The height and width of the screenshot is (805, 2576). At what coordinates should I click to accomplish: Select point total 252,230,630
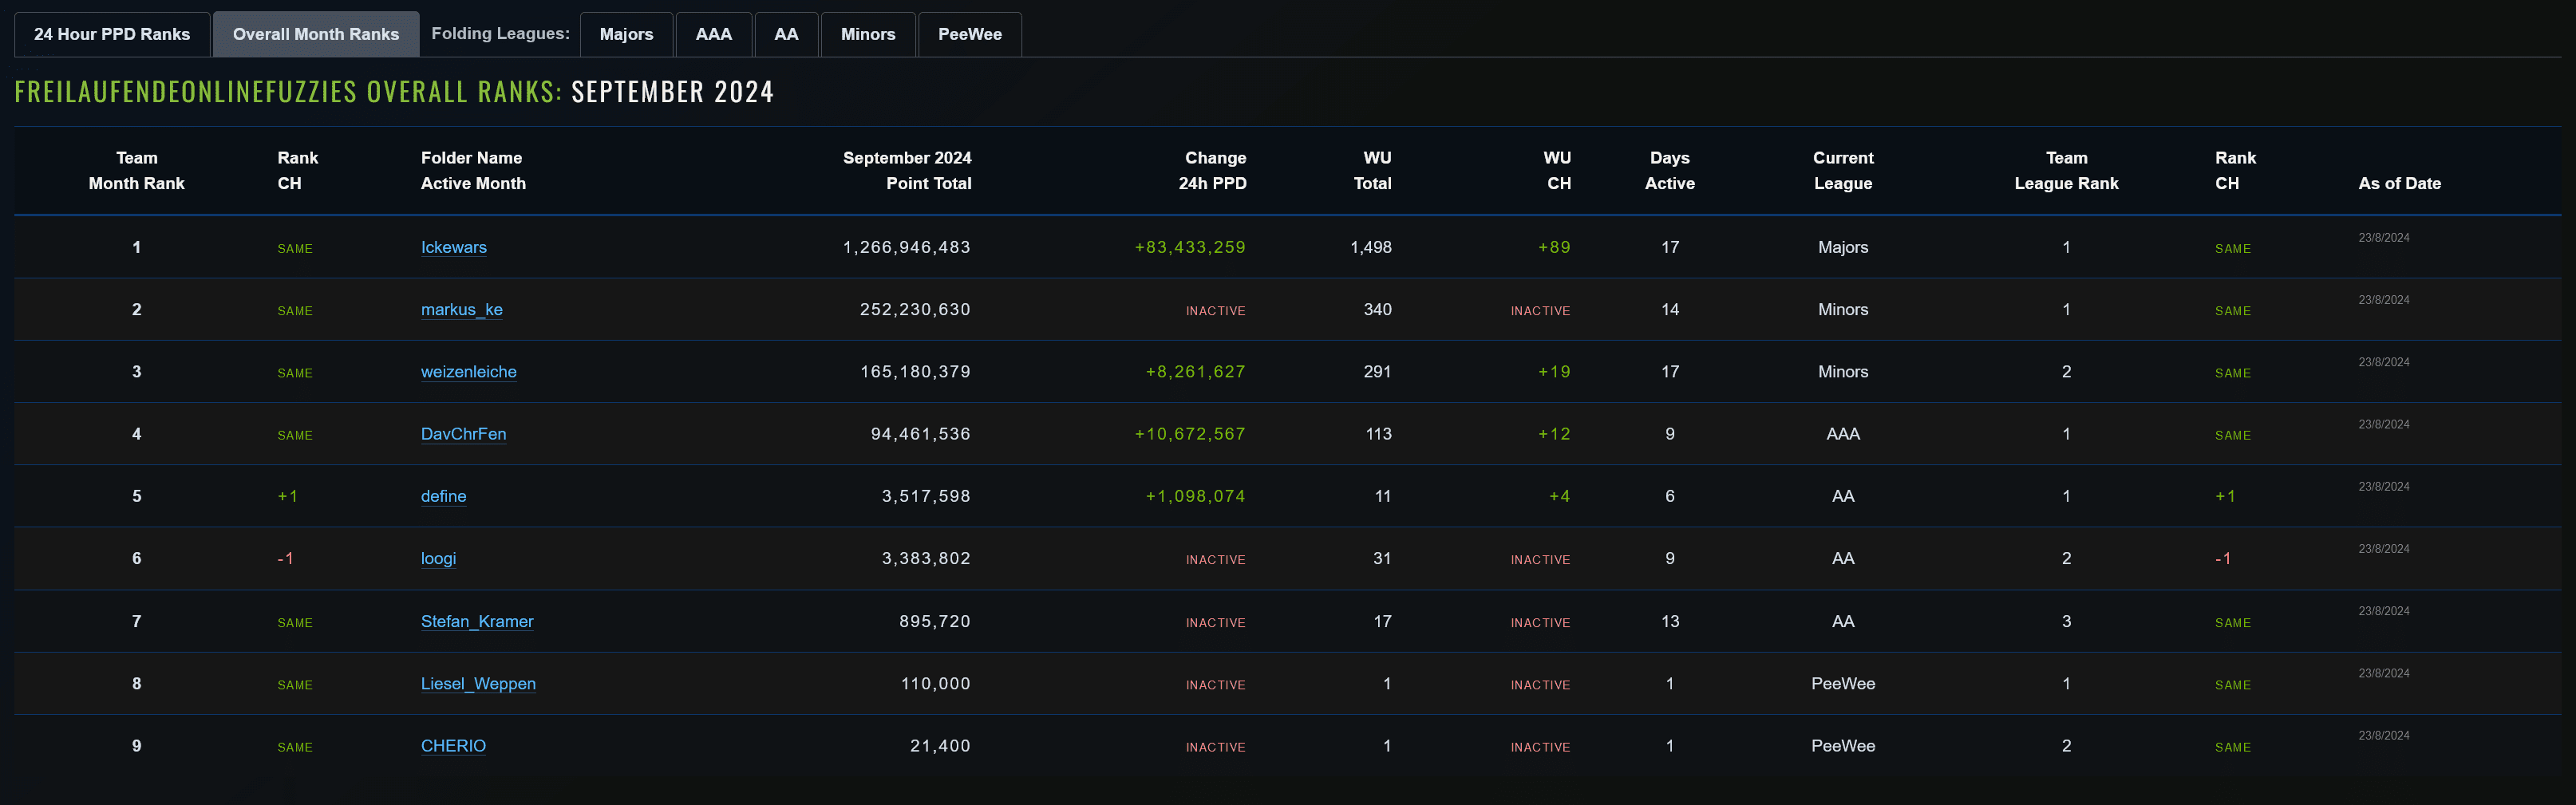pos(915,309)
